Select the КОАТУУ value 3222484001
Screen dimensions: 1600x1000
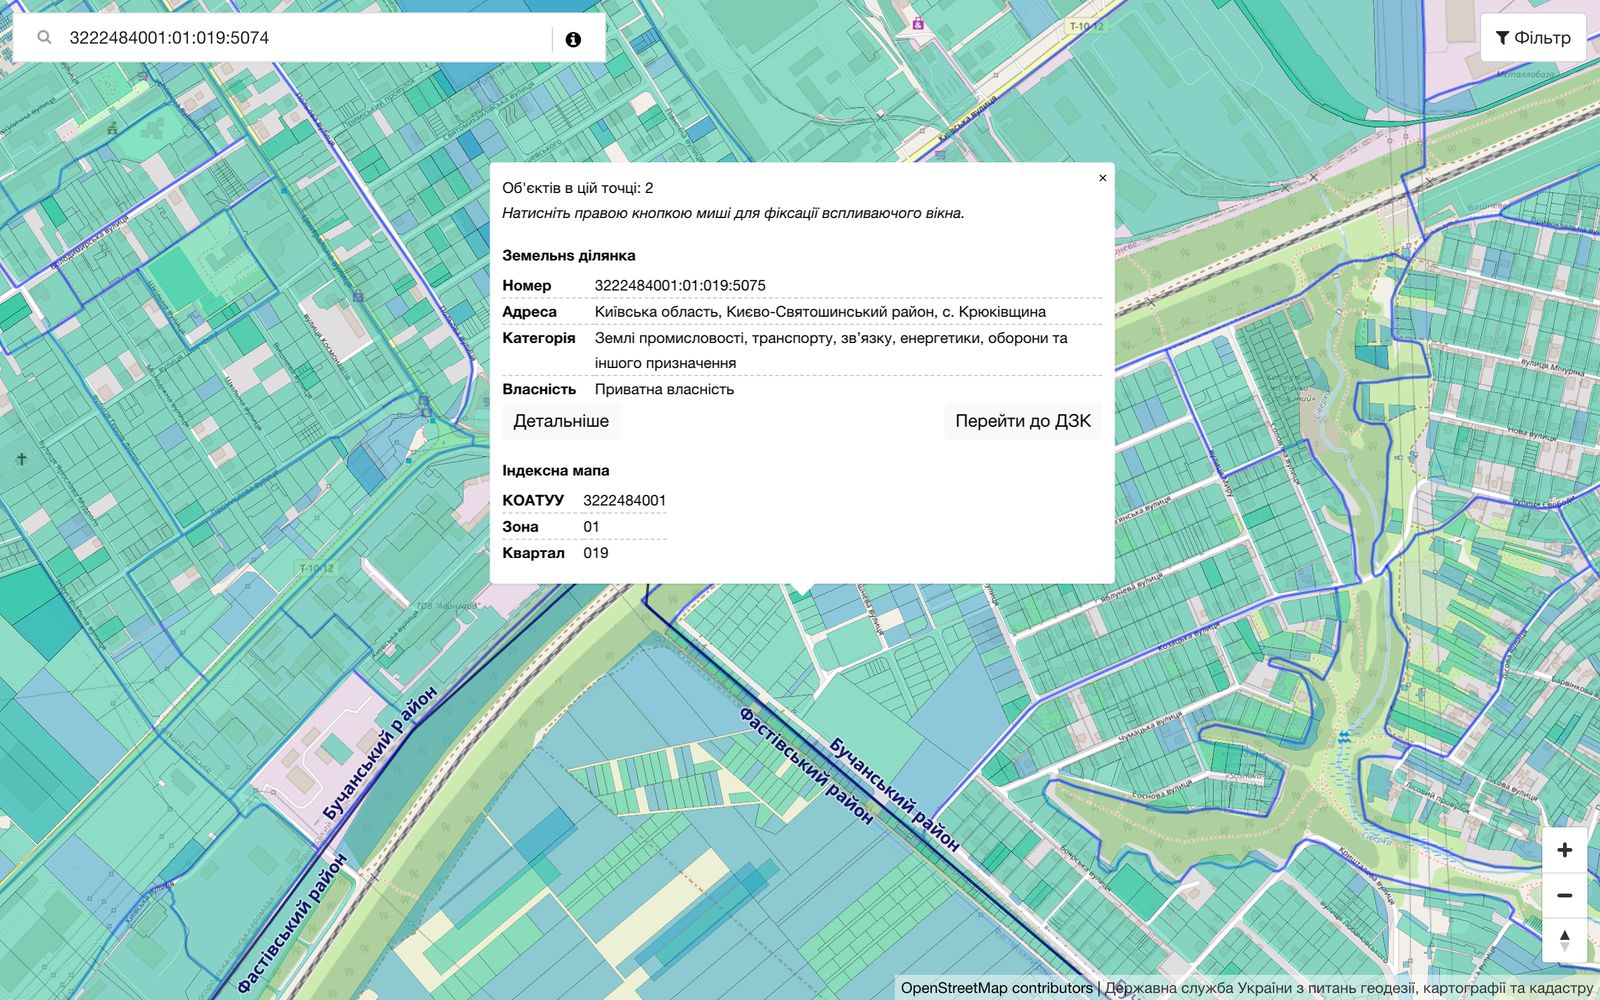624,500
